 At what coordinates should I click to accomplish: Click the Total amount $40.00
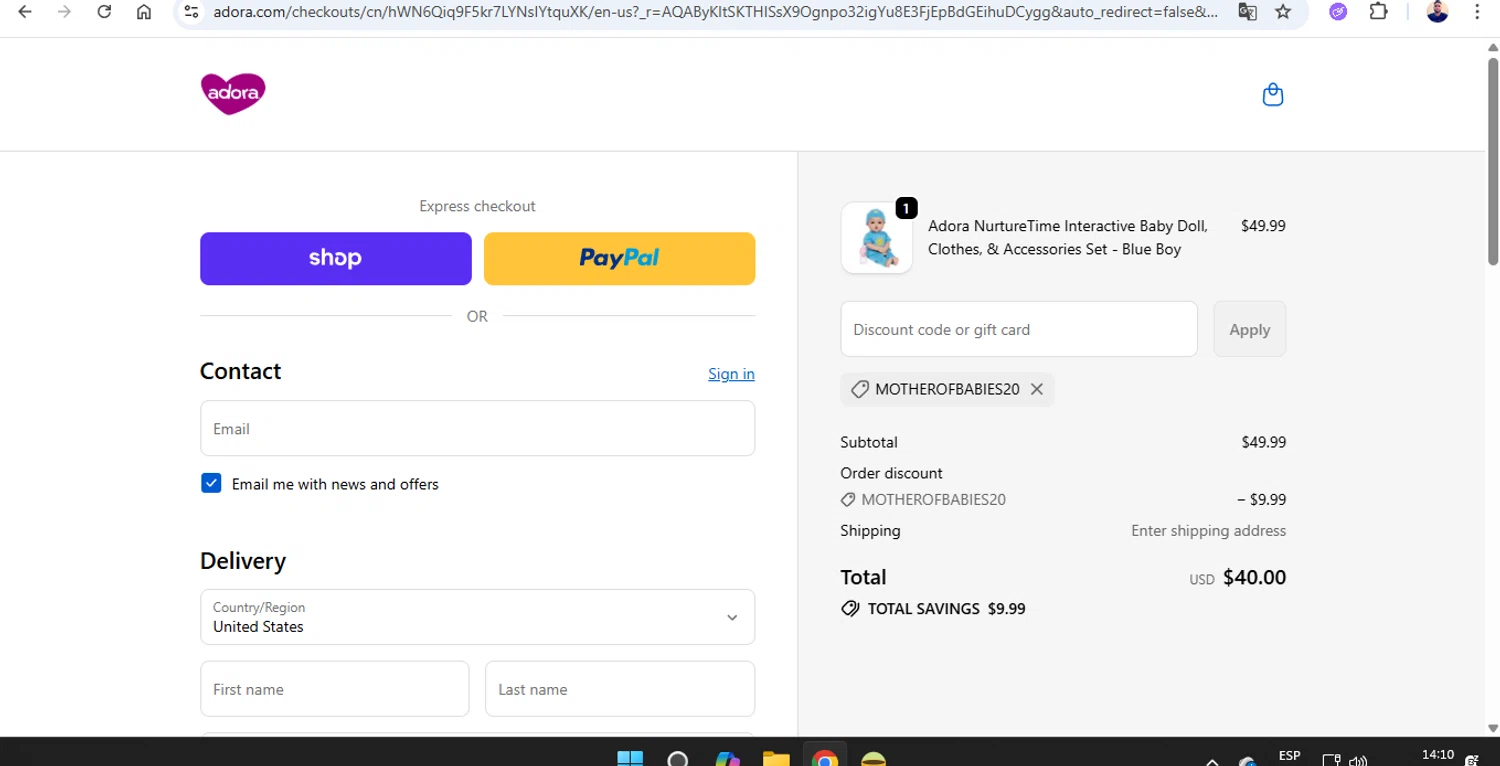coord(1254,577)
